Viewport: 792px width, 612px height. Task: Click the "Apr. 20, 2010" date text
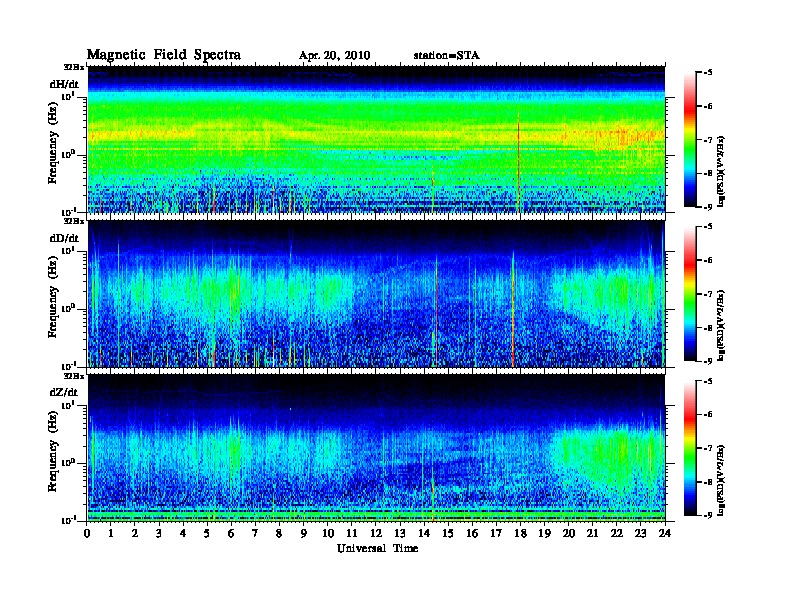[x=334, y=56]
